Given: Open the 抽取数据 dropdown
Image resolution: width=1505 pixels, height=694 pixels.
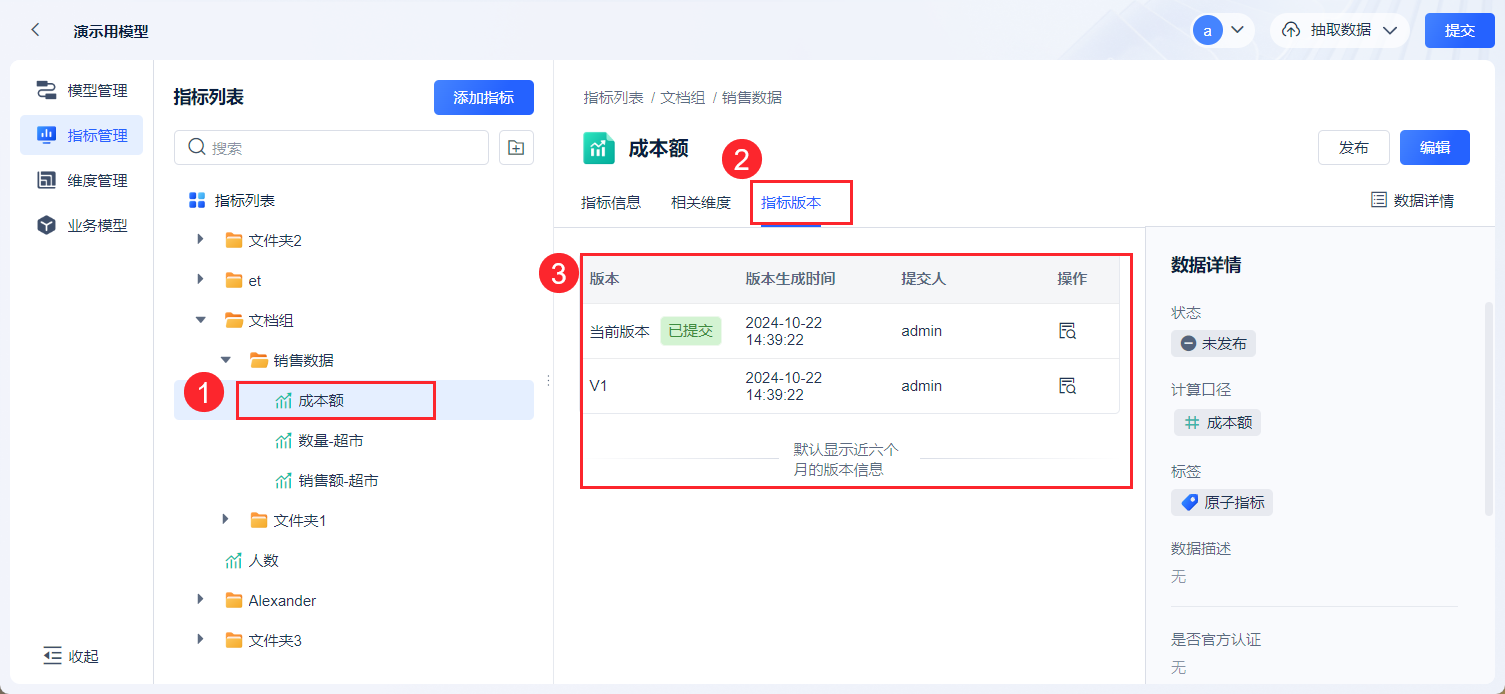Looking at the screenshot, I should 1339,30.
